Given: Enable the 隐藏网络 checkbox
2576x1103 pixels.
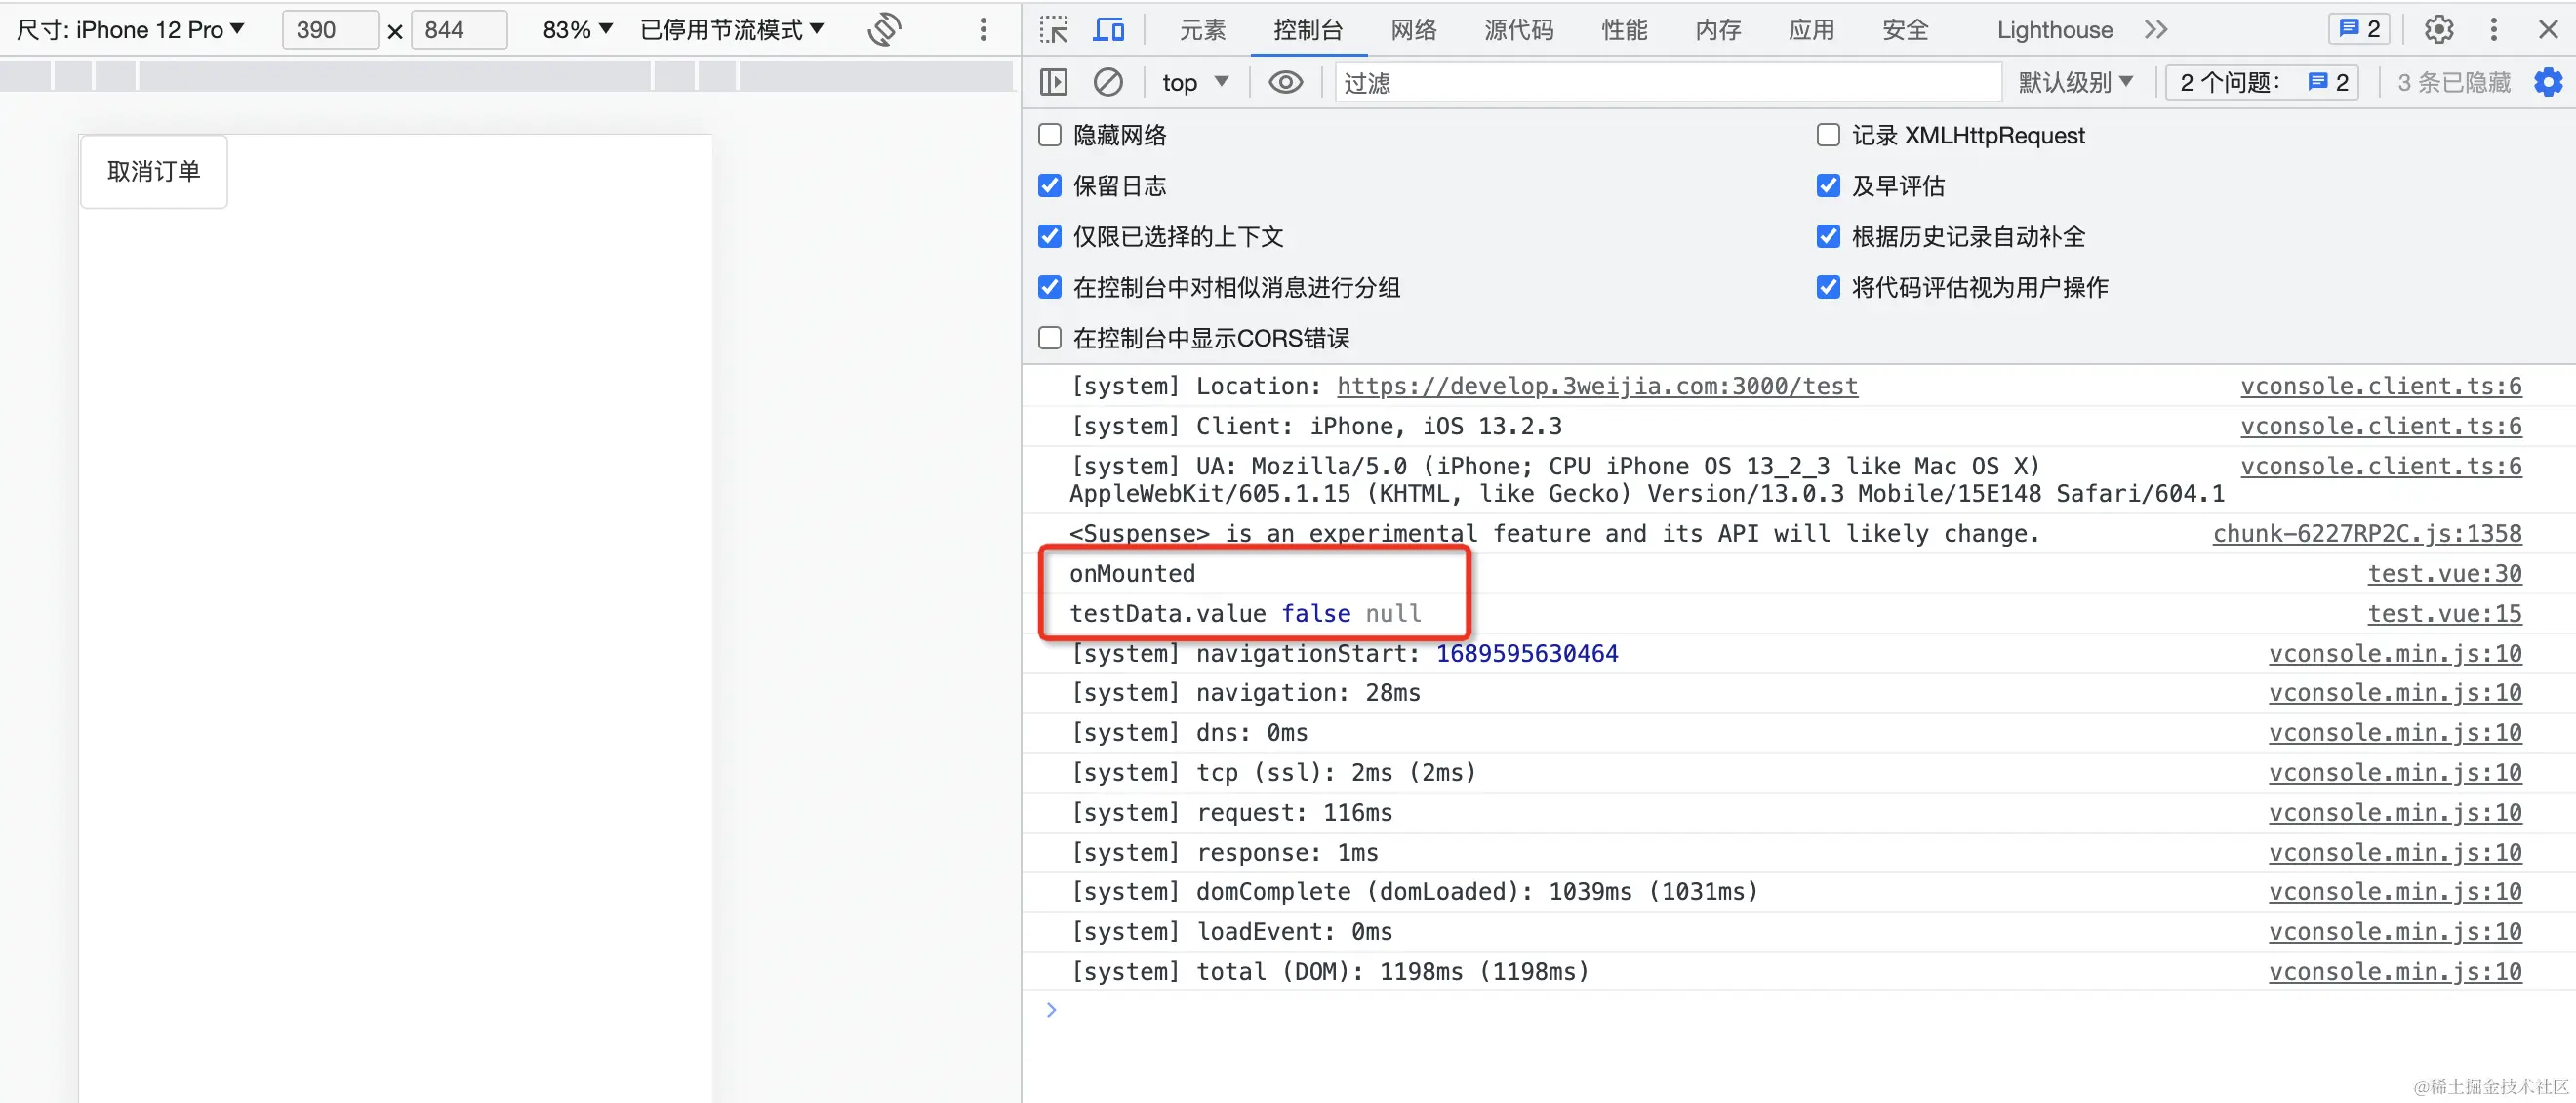Looking at the screenshot, I should 1050,135.
